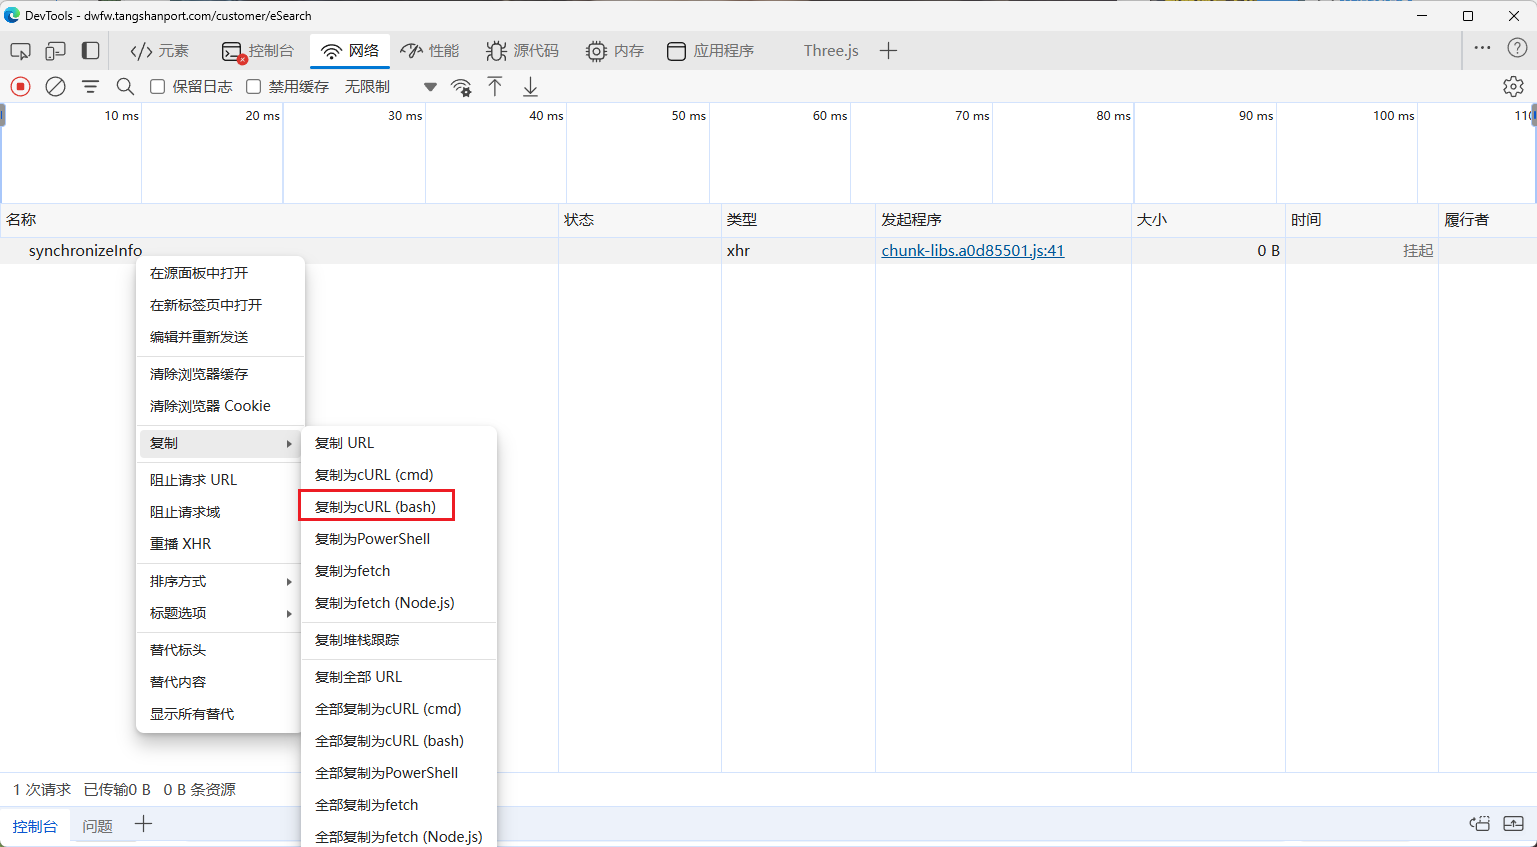Toggle device emulation icon
The image size is (1537, 847).
[56, 51]
